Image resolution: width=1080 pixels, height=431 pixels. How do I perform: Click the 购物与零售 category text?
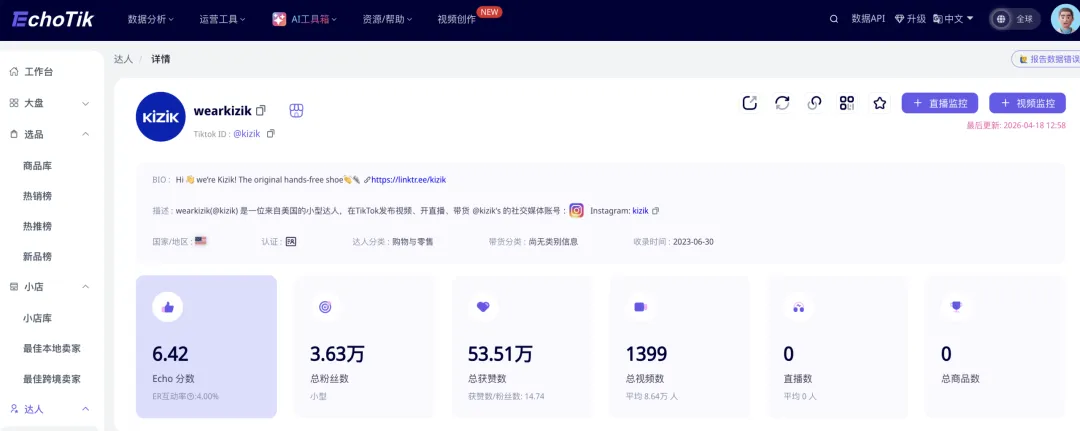click(413, 242)
